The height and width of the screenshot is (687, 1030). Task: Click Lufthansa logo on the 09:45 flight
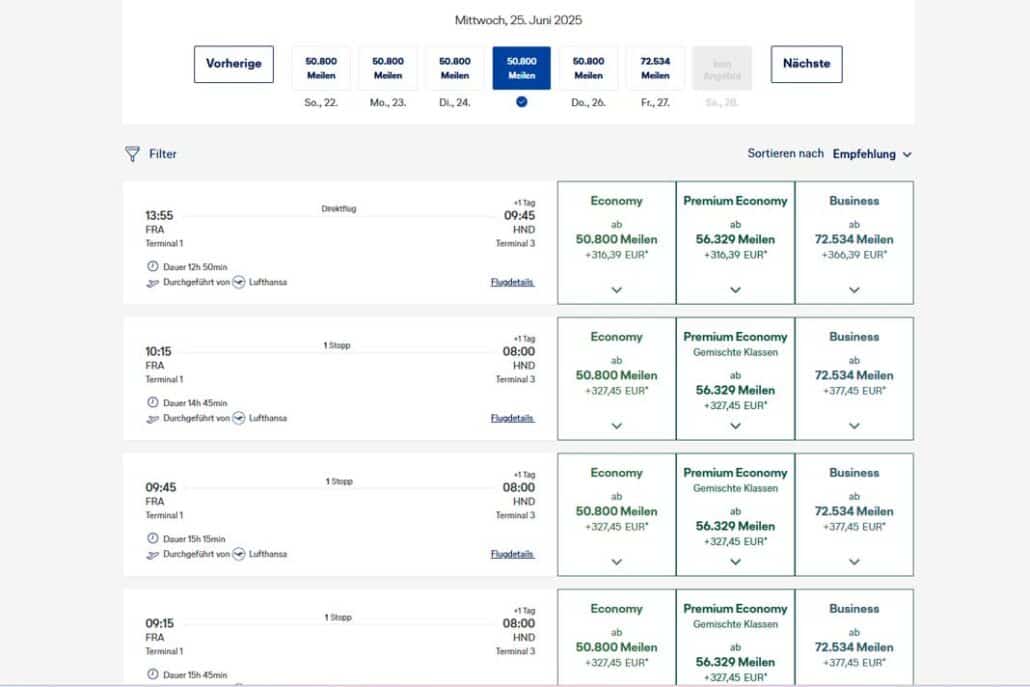point(239,554)
